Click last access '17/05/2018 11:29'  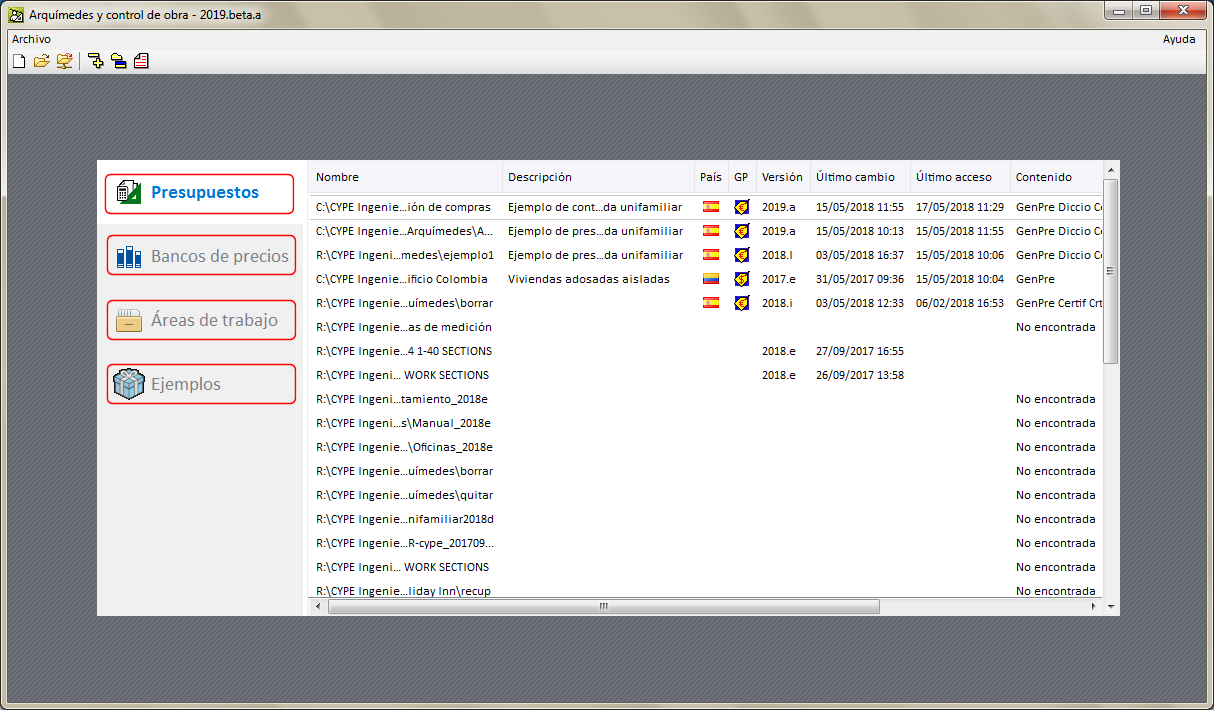tap(960, 207)
